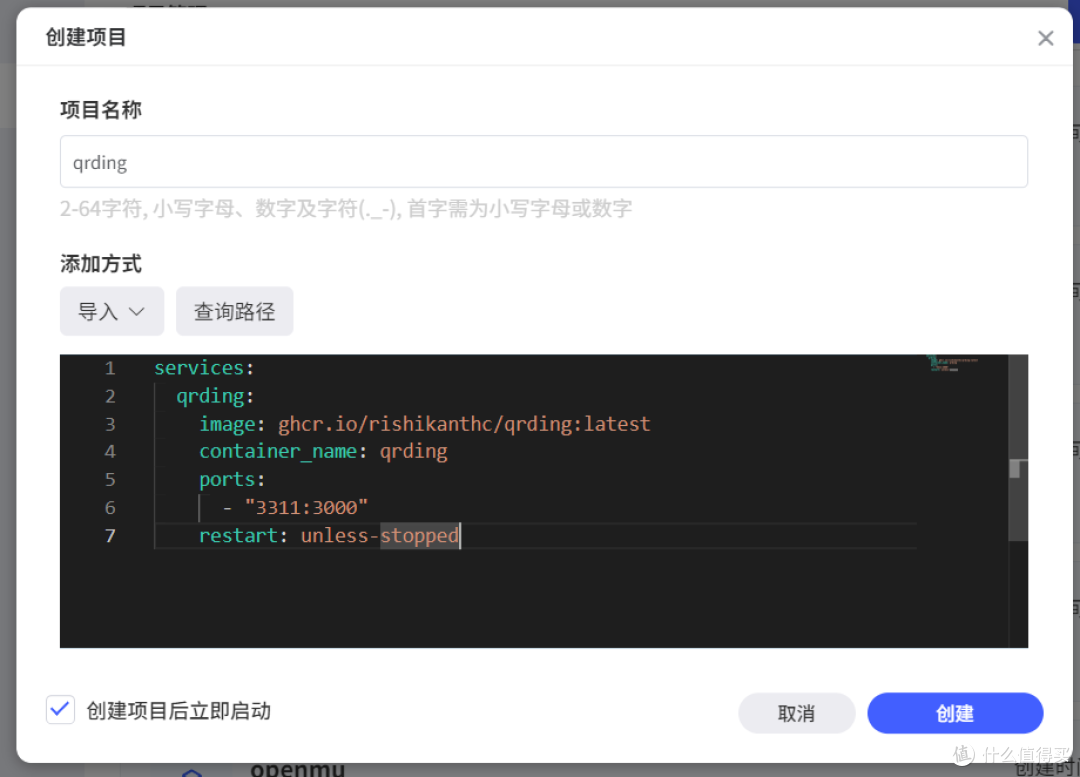This screenshot has width=1080, height=777.
Task: Click the 取消 button
Action: pyautogui.click(x=796, y=713)
